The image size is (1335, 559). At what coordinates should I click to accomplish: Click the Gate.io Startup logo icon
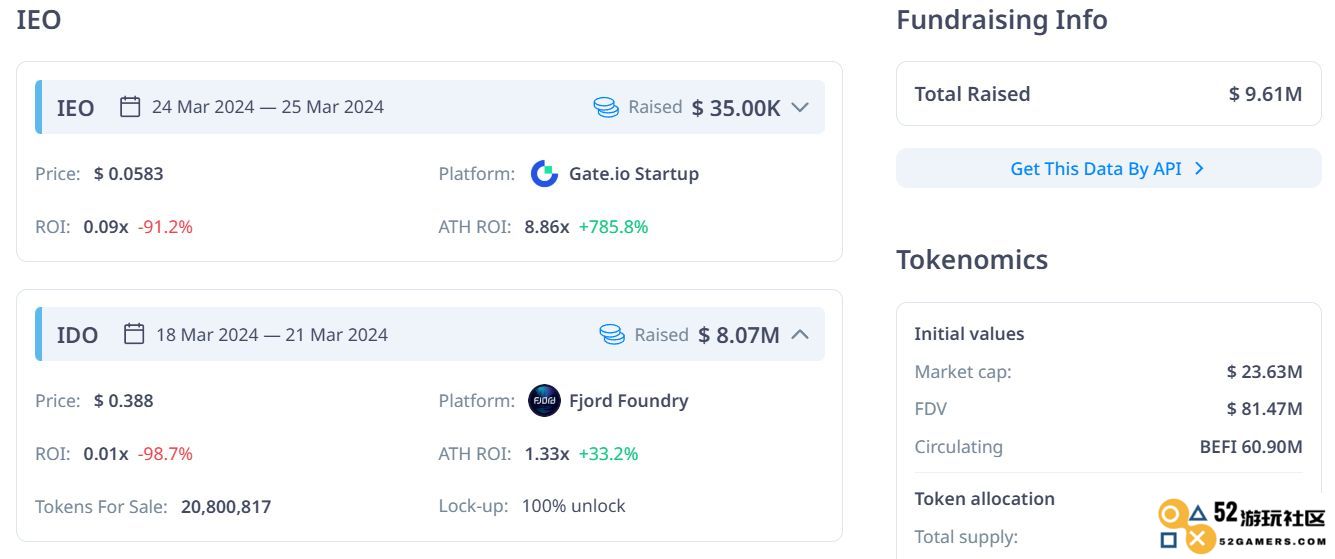[544, 174]
